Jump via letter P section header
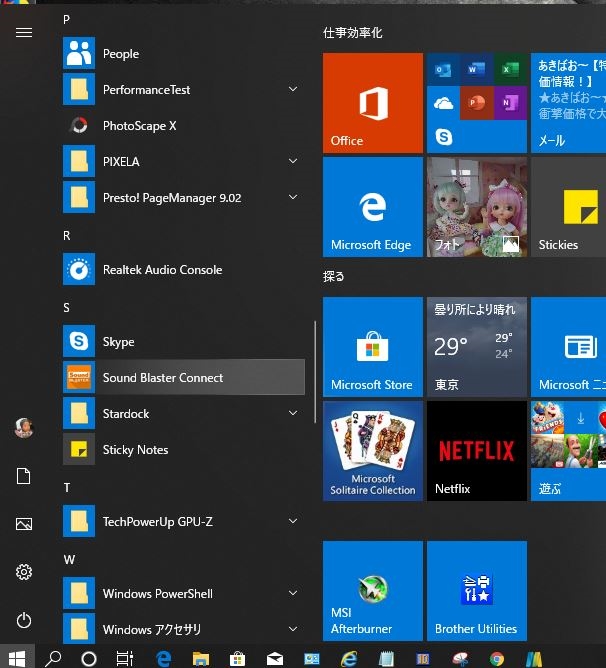 pyautogui.click(x=66, y=20)
